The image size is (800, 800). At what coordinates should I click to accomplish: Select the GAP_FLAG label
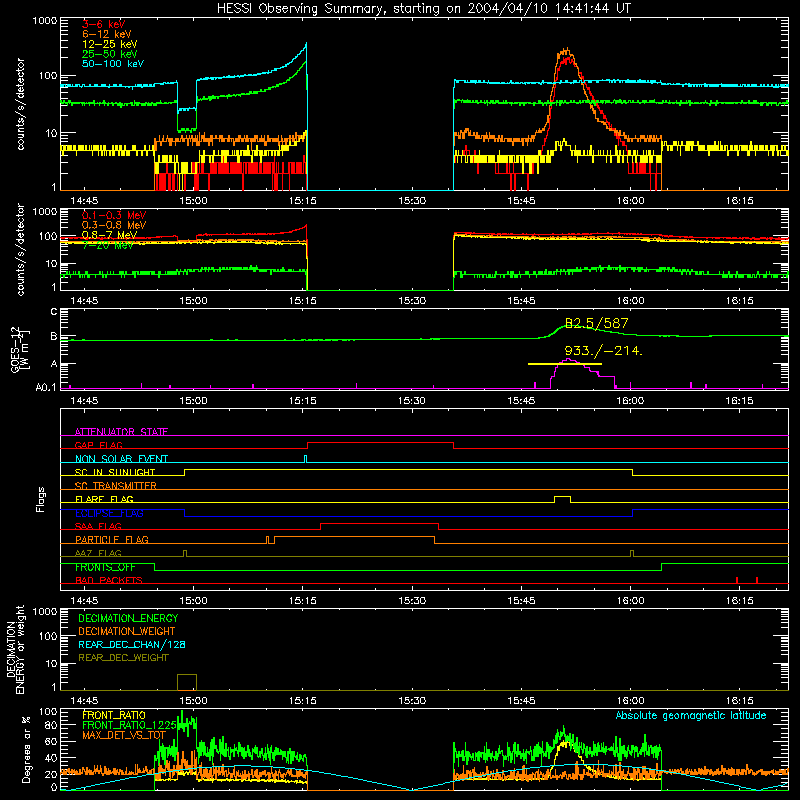[98, 445]
